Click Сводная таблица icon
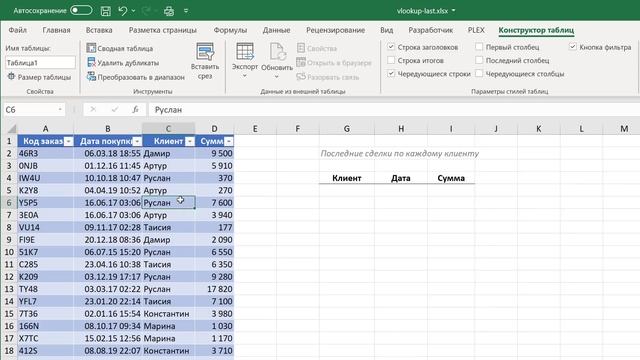The image size is (640, 360). 91,48
